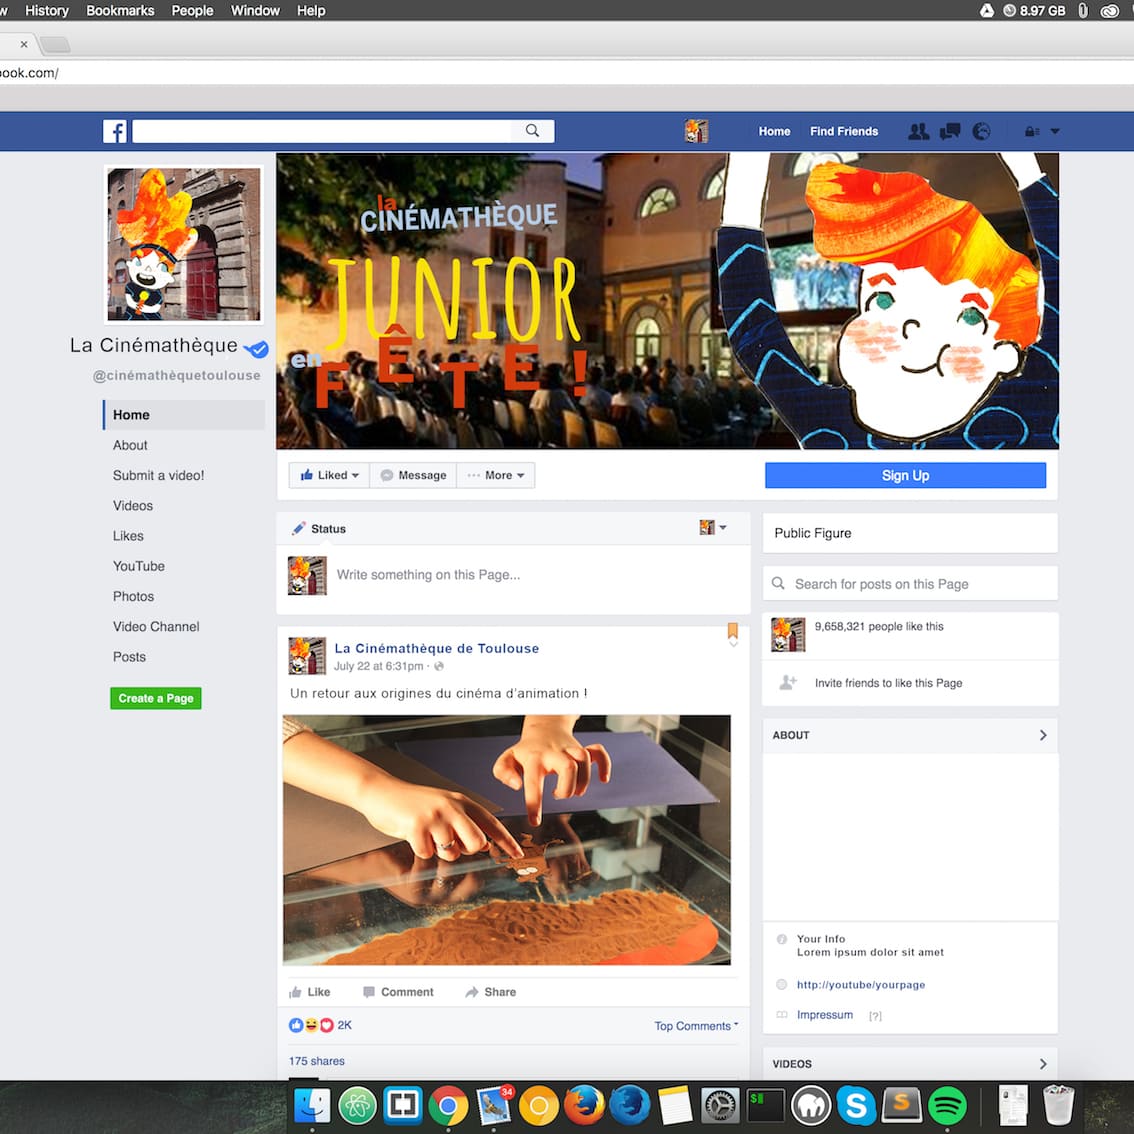Click the bookmark save icon on post
Viewport: 1134px width, 1134px height.
click(x=733, y=631)
